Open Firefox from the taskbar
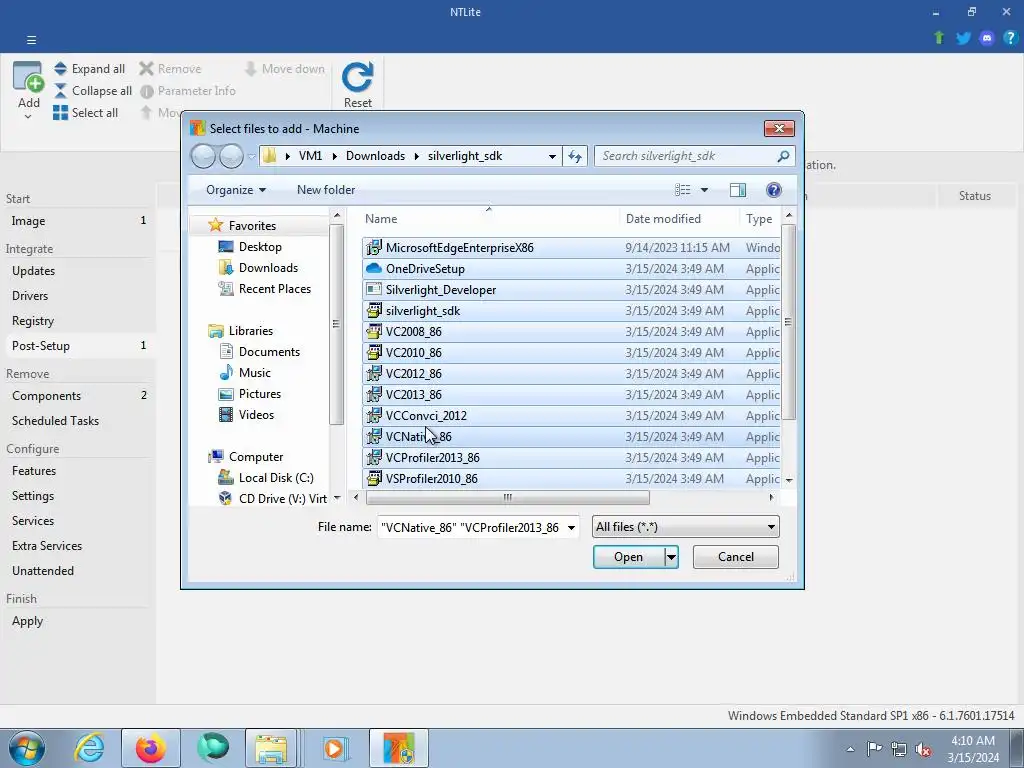The image size is (1024, 768). pyautogui.click(x=151, y=748)
